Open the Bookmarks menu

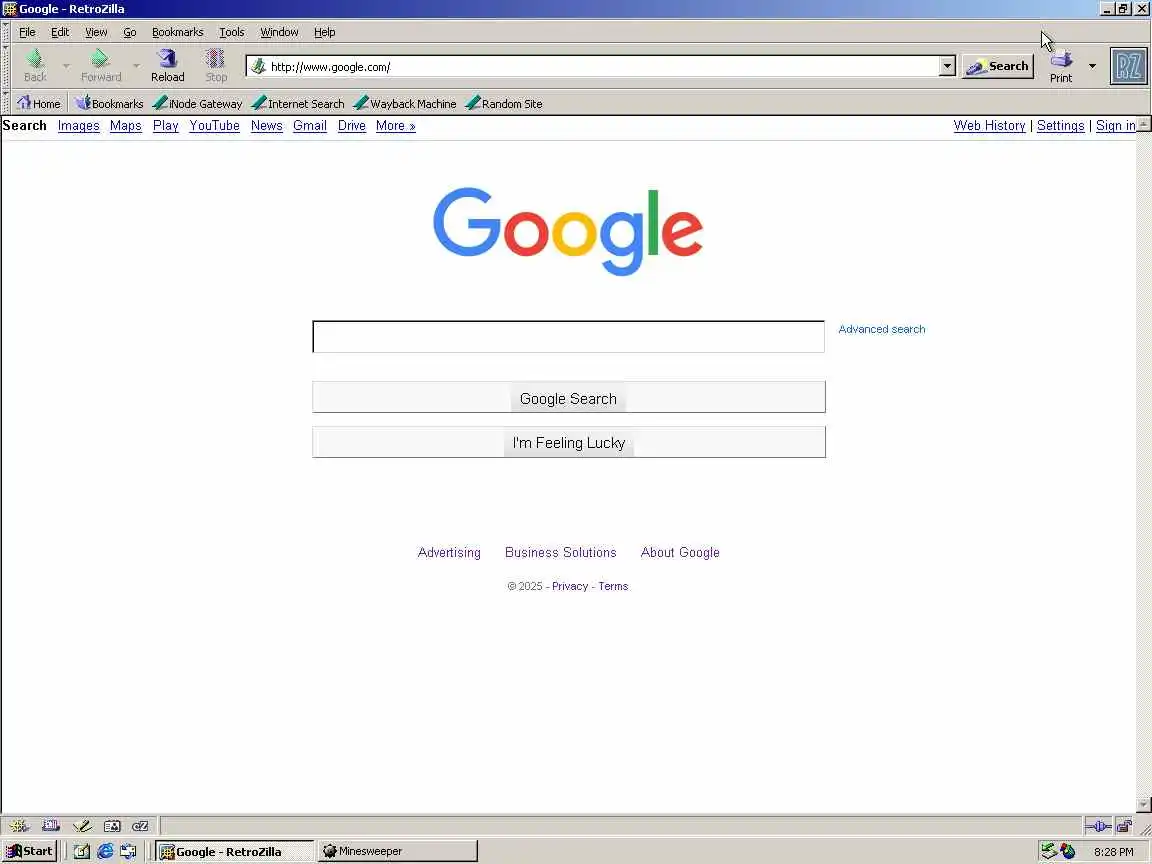coord(178,32)
